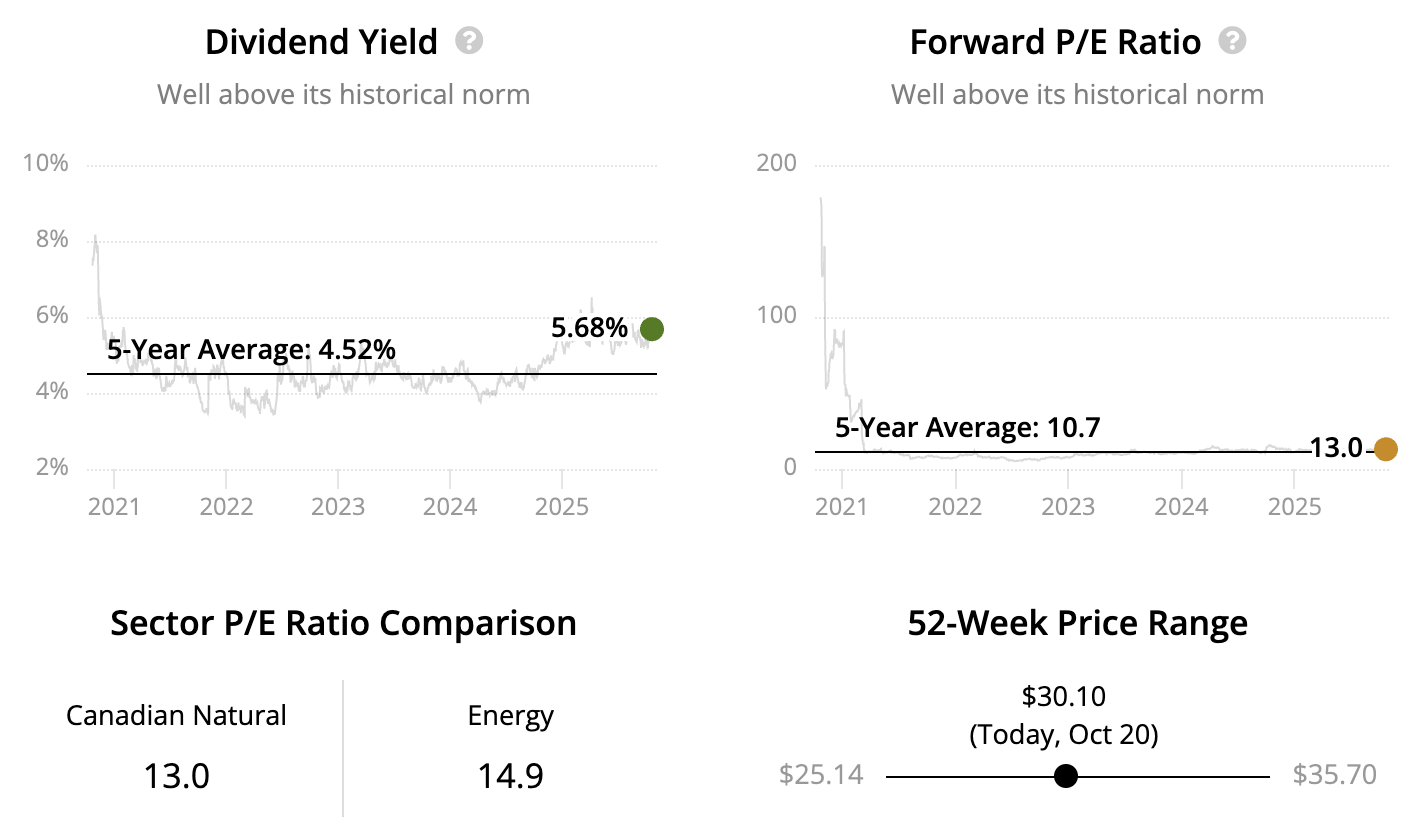This screenshot has width=1424, height=834.
Task: Select the Forward P/E Ratio heading
Action: (1055, 42)
